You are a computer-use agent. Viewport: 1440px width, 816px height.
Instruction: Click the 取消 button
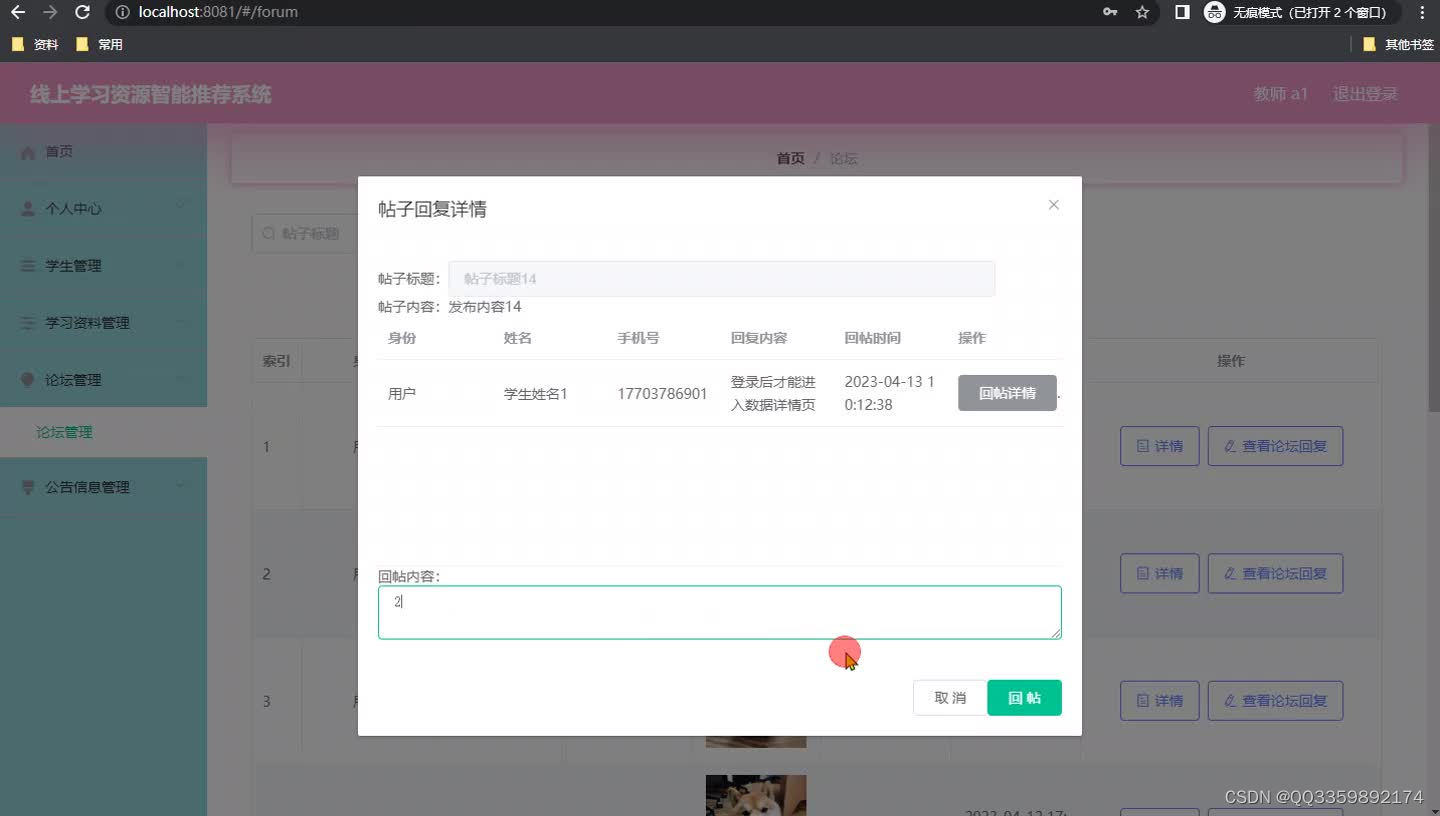point(950,698)
